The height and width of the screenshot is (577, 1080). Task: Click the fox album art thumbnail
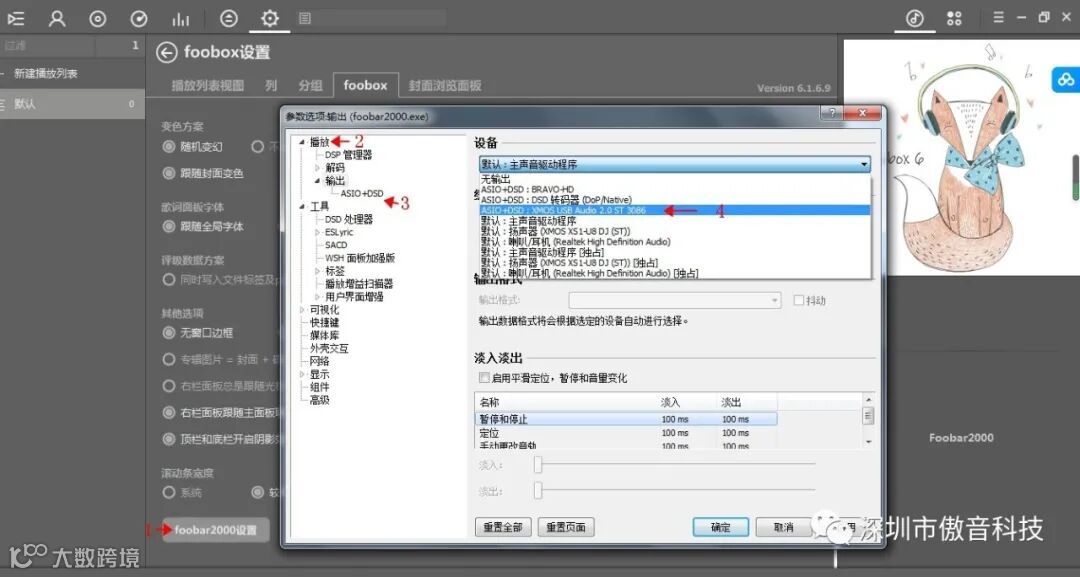(962, 157)
